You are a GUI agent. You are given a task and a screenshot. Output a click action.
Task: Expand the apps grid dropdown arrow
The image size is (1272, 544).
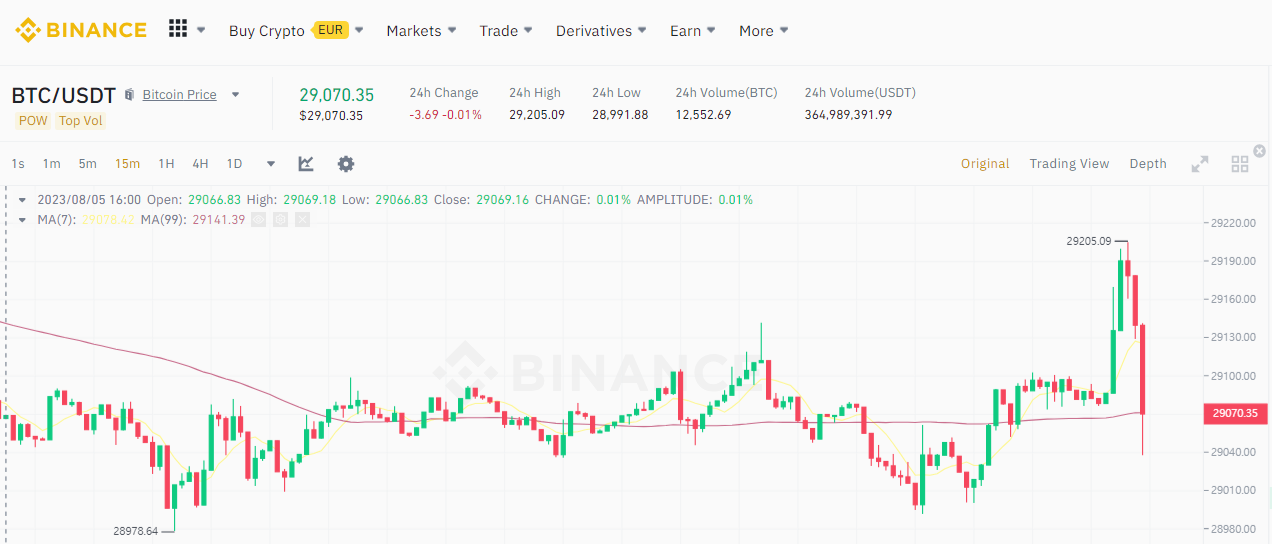click(201, 30)
